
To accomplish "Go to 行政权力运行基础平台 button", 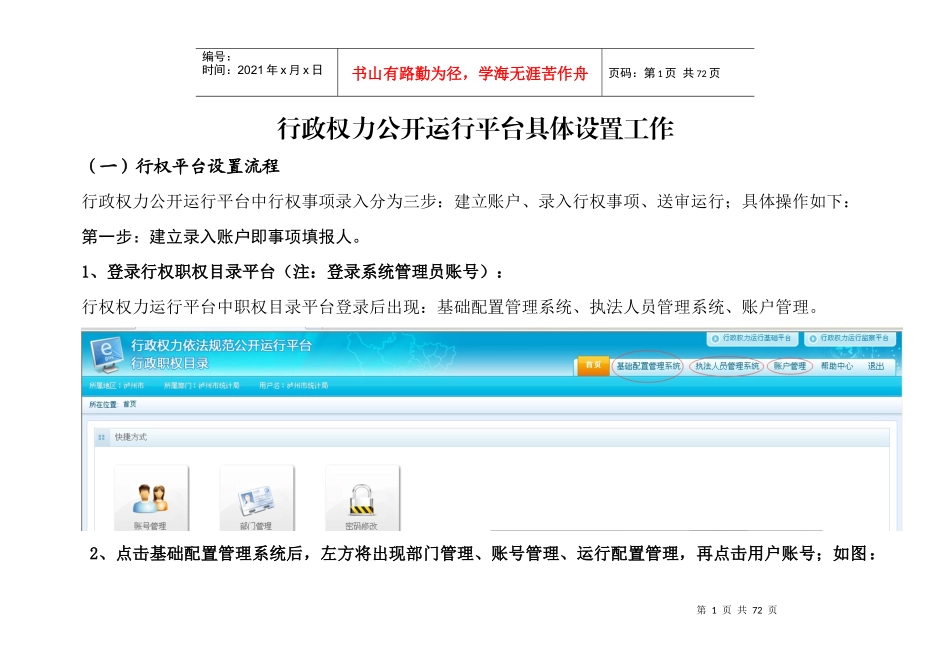I will point(752,338).
